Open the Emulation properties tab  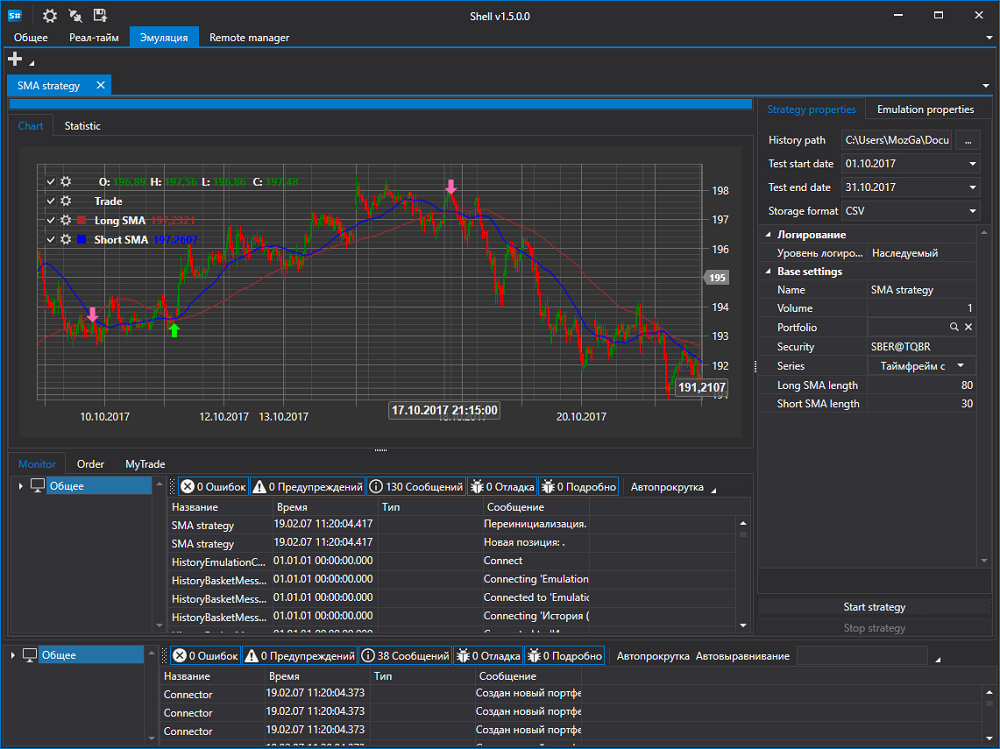pos(925,109)
